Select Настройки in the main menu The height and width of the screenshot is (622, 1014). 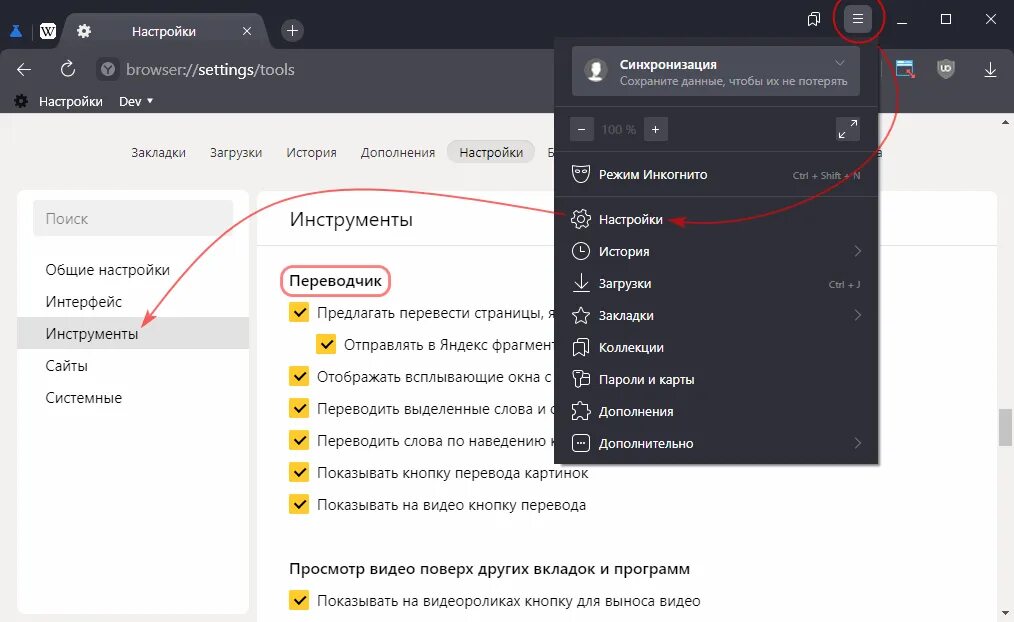716,219
